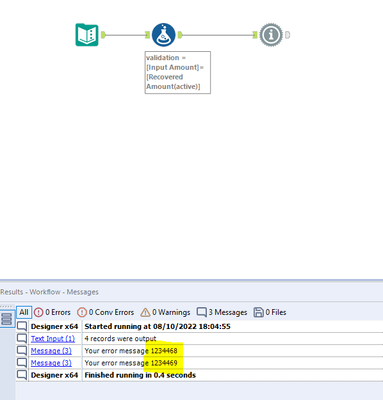Click the Formula tool output anchor
383x400 pixels.
pyautogui.click(x=180, y=35)
